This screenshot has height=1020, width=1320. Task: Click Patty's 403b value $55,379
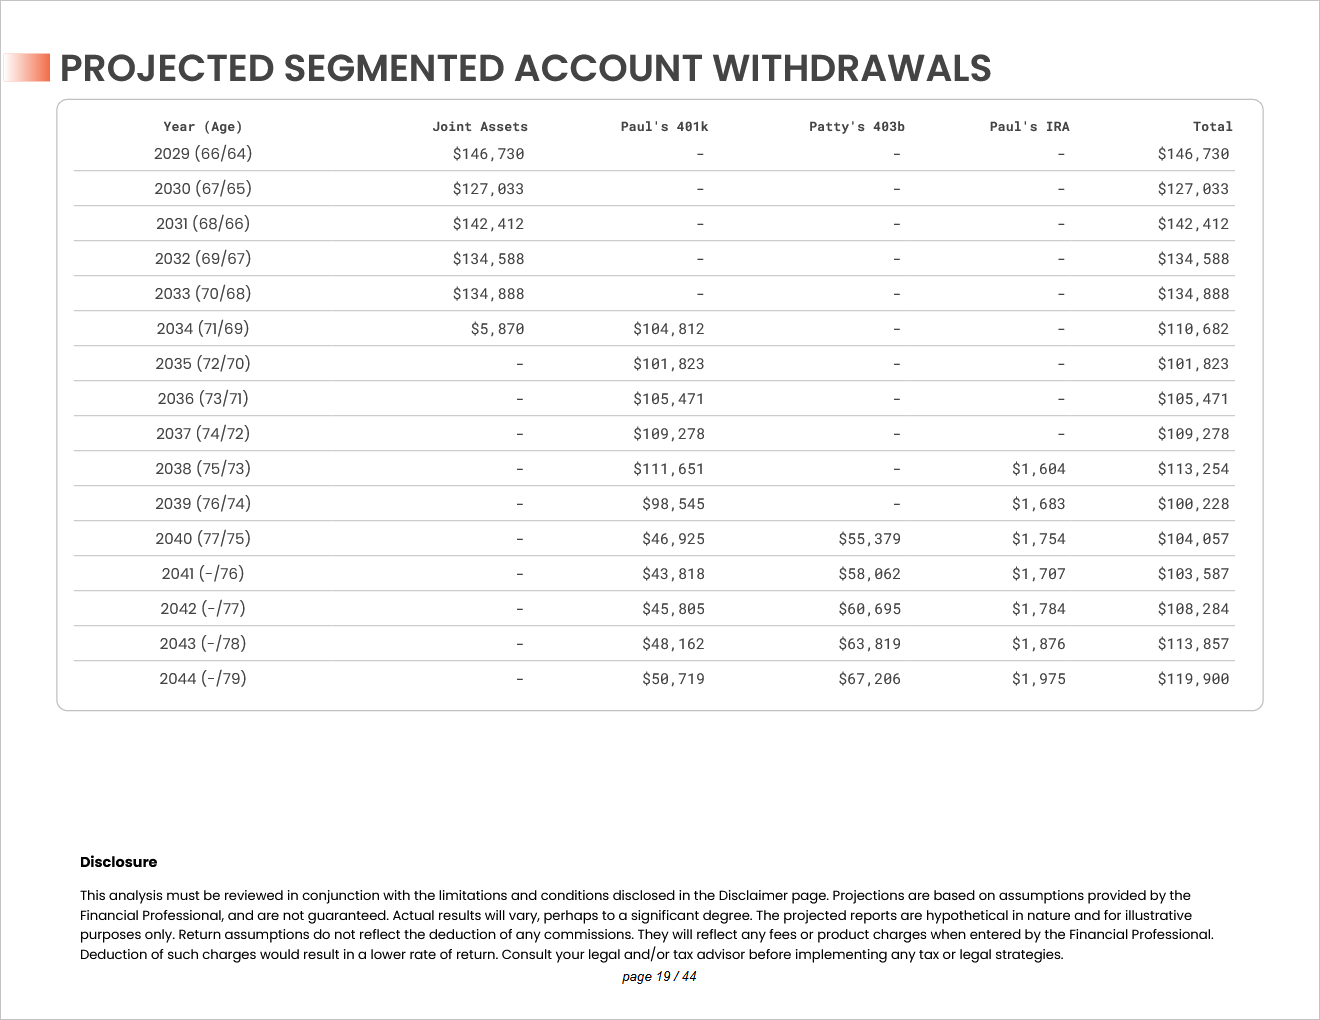pyautogui.click(x=869, y=539)
